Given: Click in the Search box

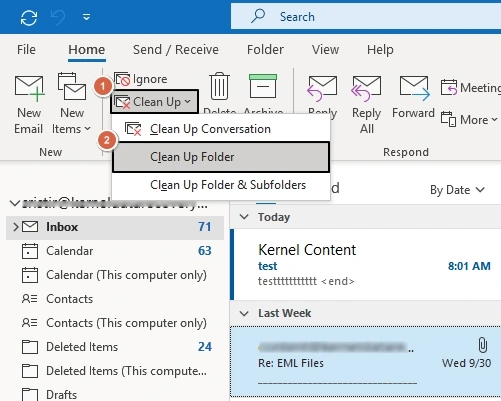Looking at the screenshot, I should tap(366, 17).
